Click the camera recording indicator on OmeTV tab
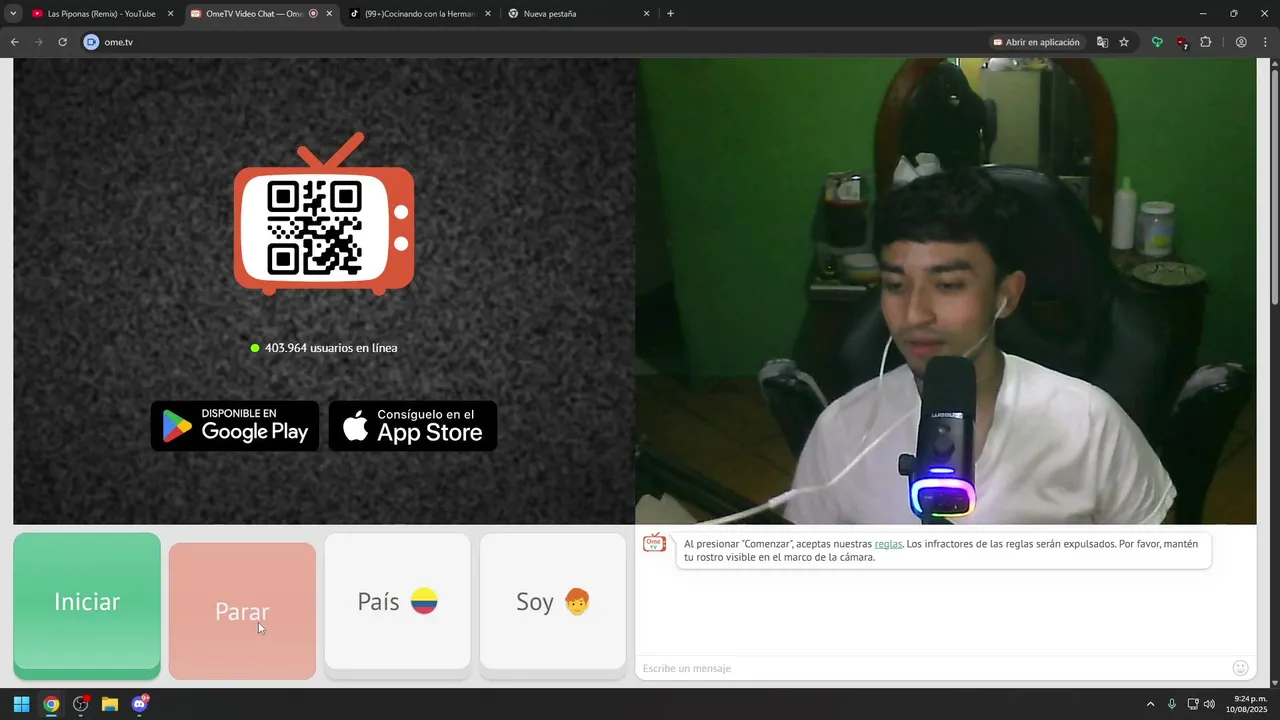The width and height of the screenshot is (1280, 720). 313,14
